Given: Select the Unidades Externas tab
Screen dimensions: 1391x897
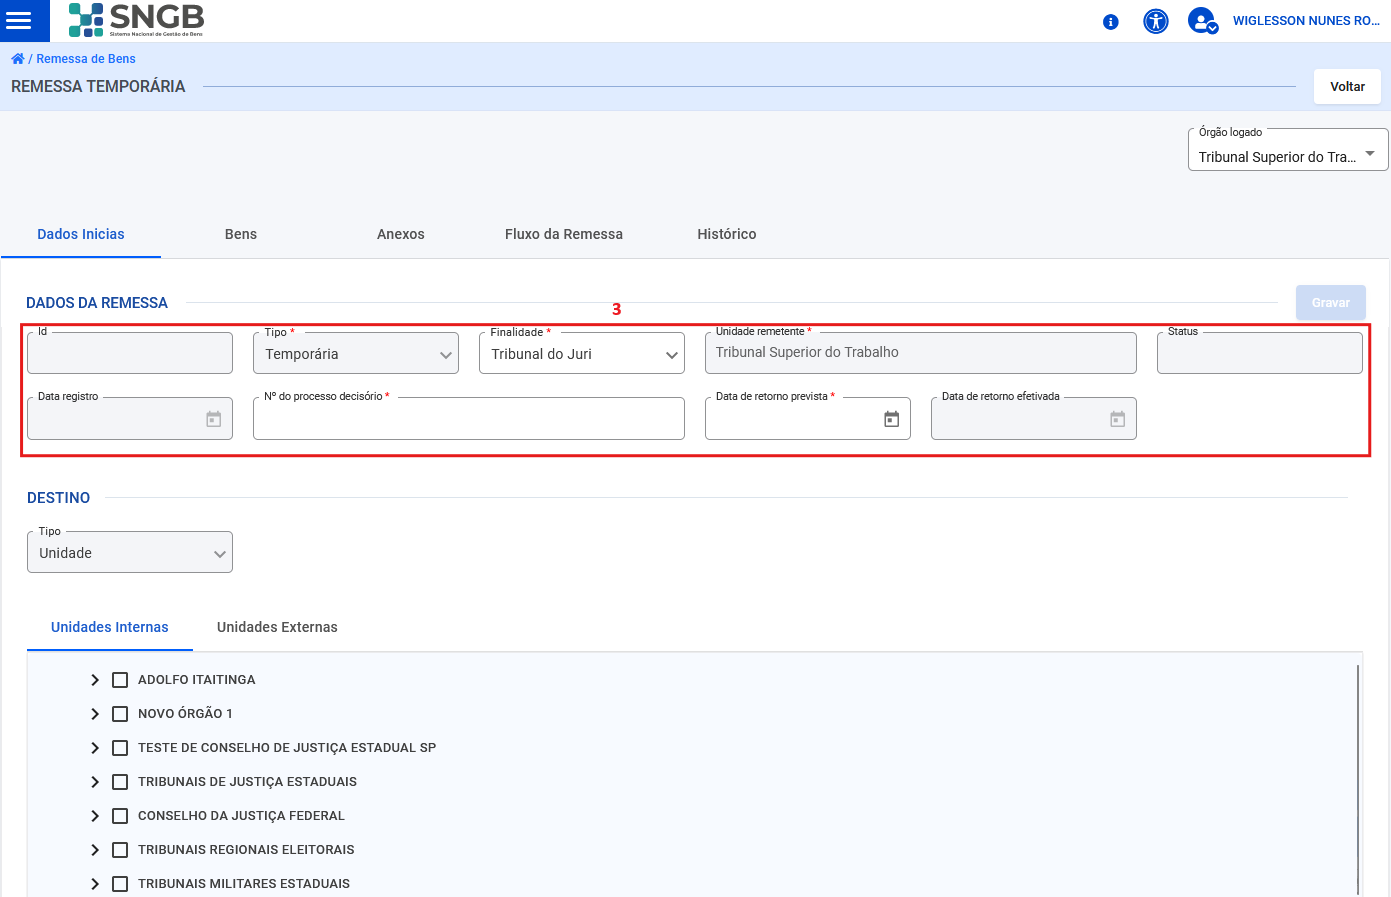Looking at the screenshot, I should point(277,627).
